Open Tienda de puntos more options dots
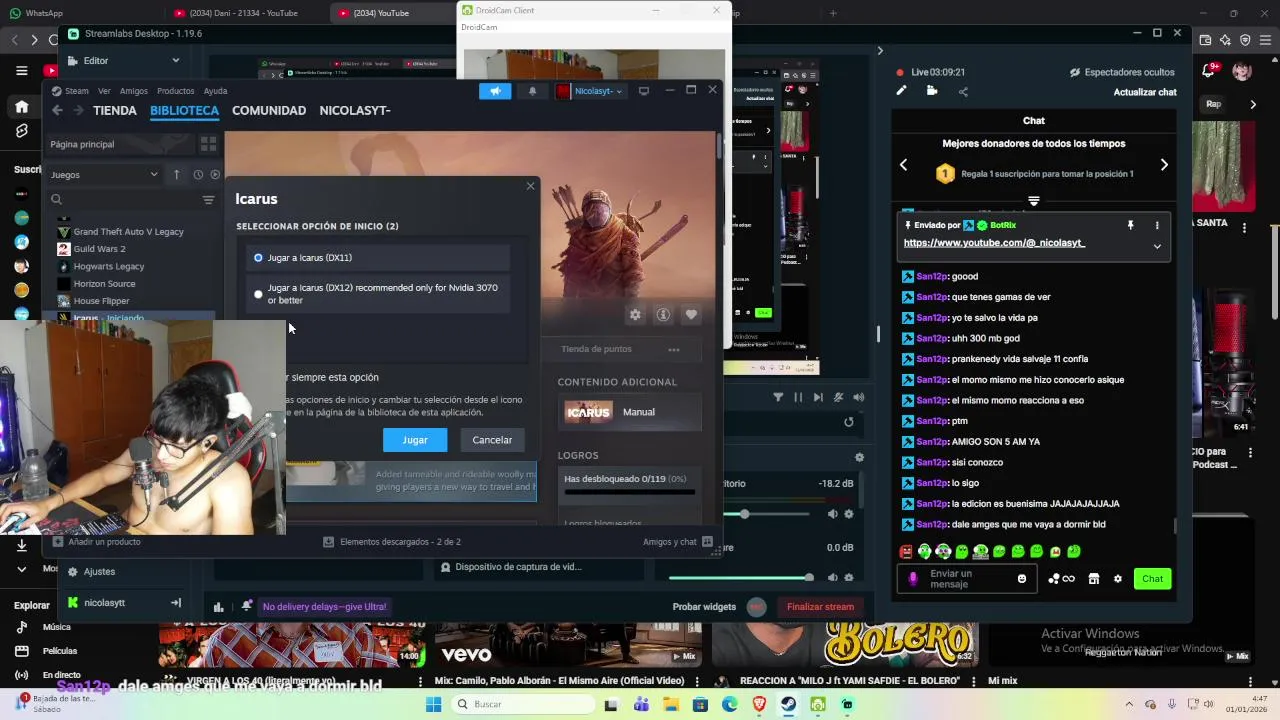The height and width of the screenshot is (720, 1280). click(x=674, y=349)
